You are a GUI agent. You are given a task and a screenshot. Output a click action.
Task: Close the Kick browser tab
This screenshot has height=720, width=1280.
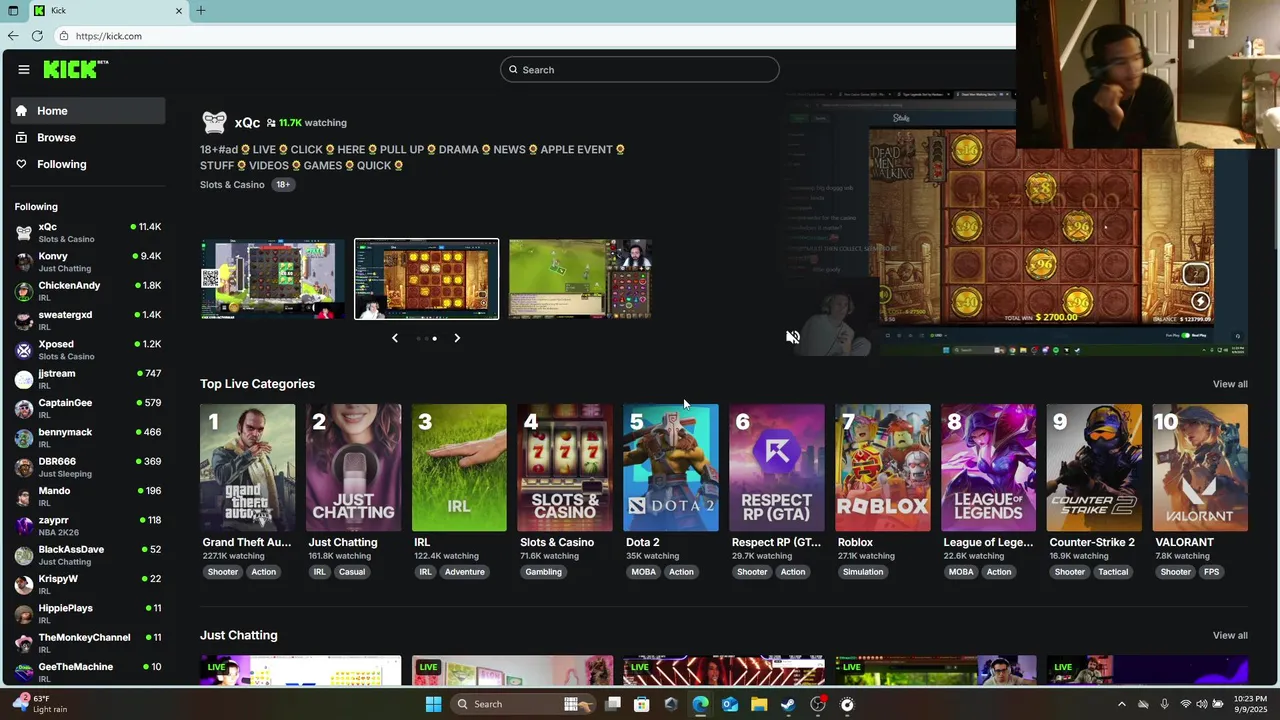[179, 11]
